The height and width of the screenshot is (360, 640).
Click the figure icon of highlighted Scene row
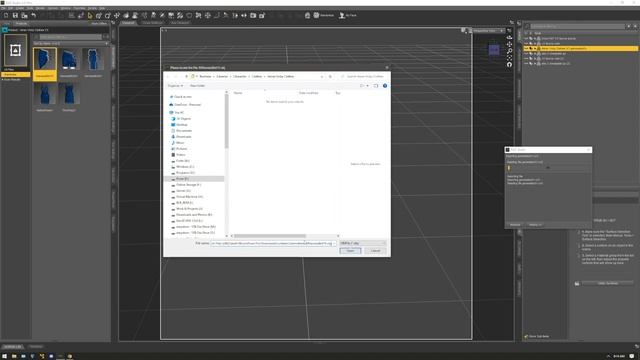[539, 49]
